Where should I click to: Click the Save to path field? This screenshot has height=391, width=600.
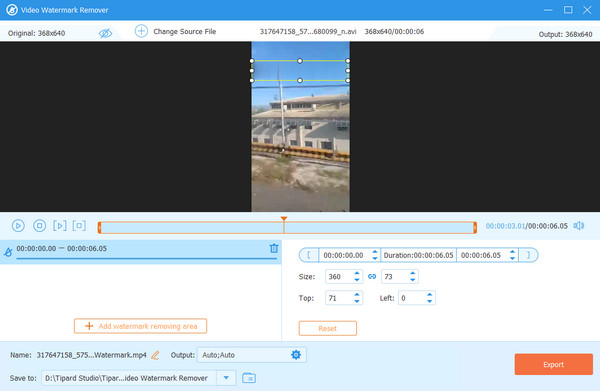pyautogui.click(x=129, y=378)
